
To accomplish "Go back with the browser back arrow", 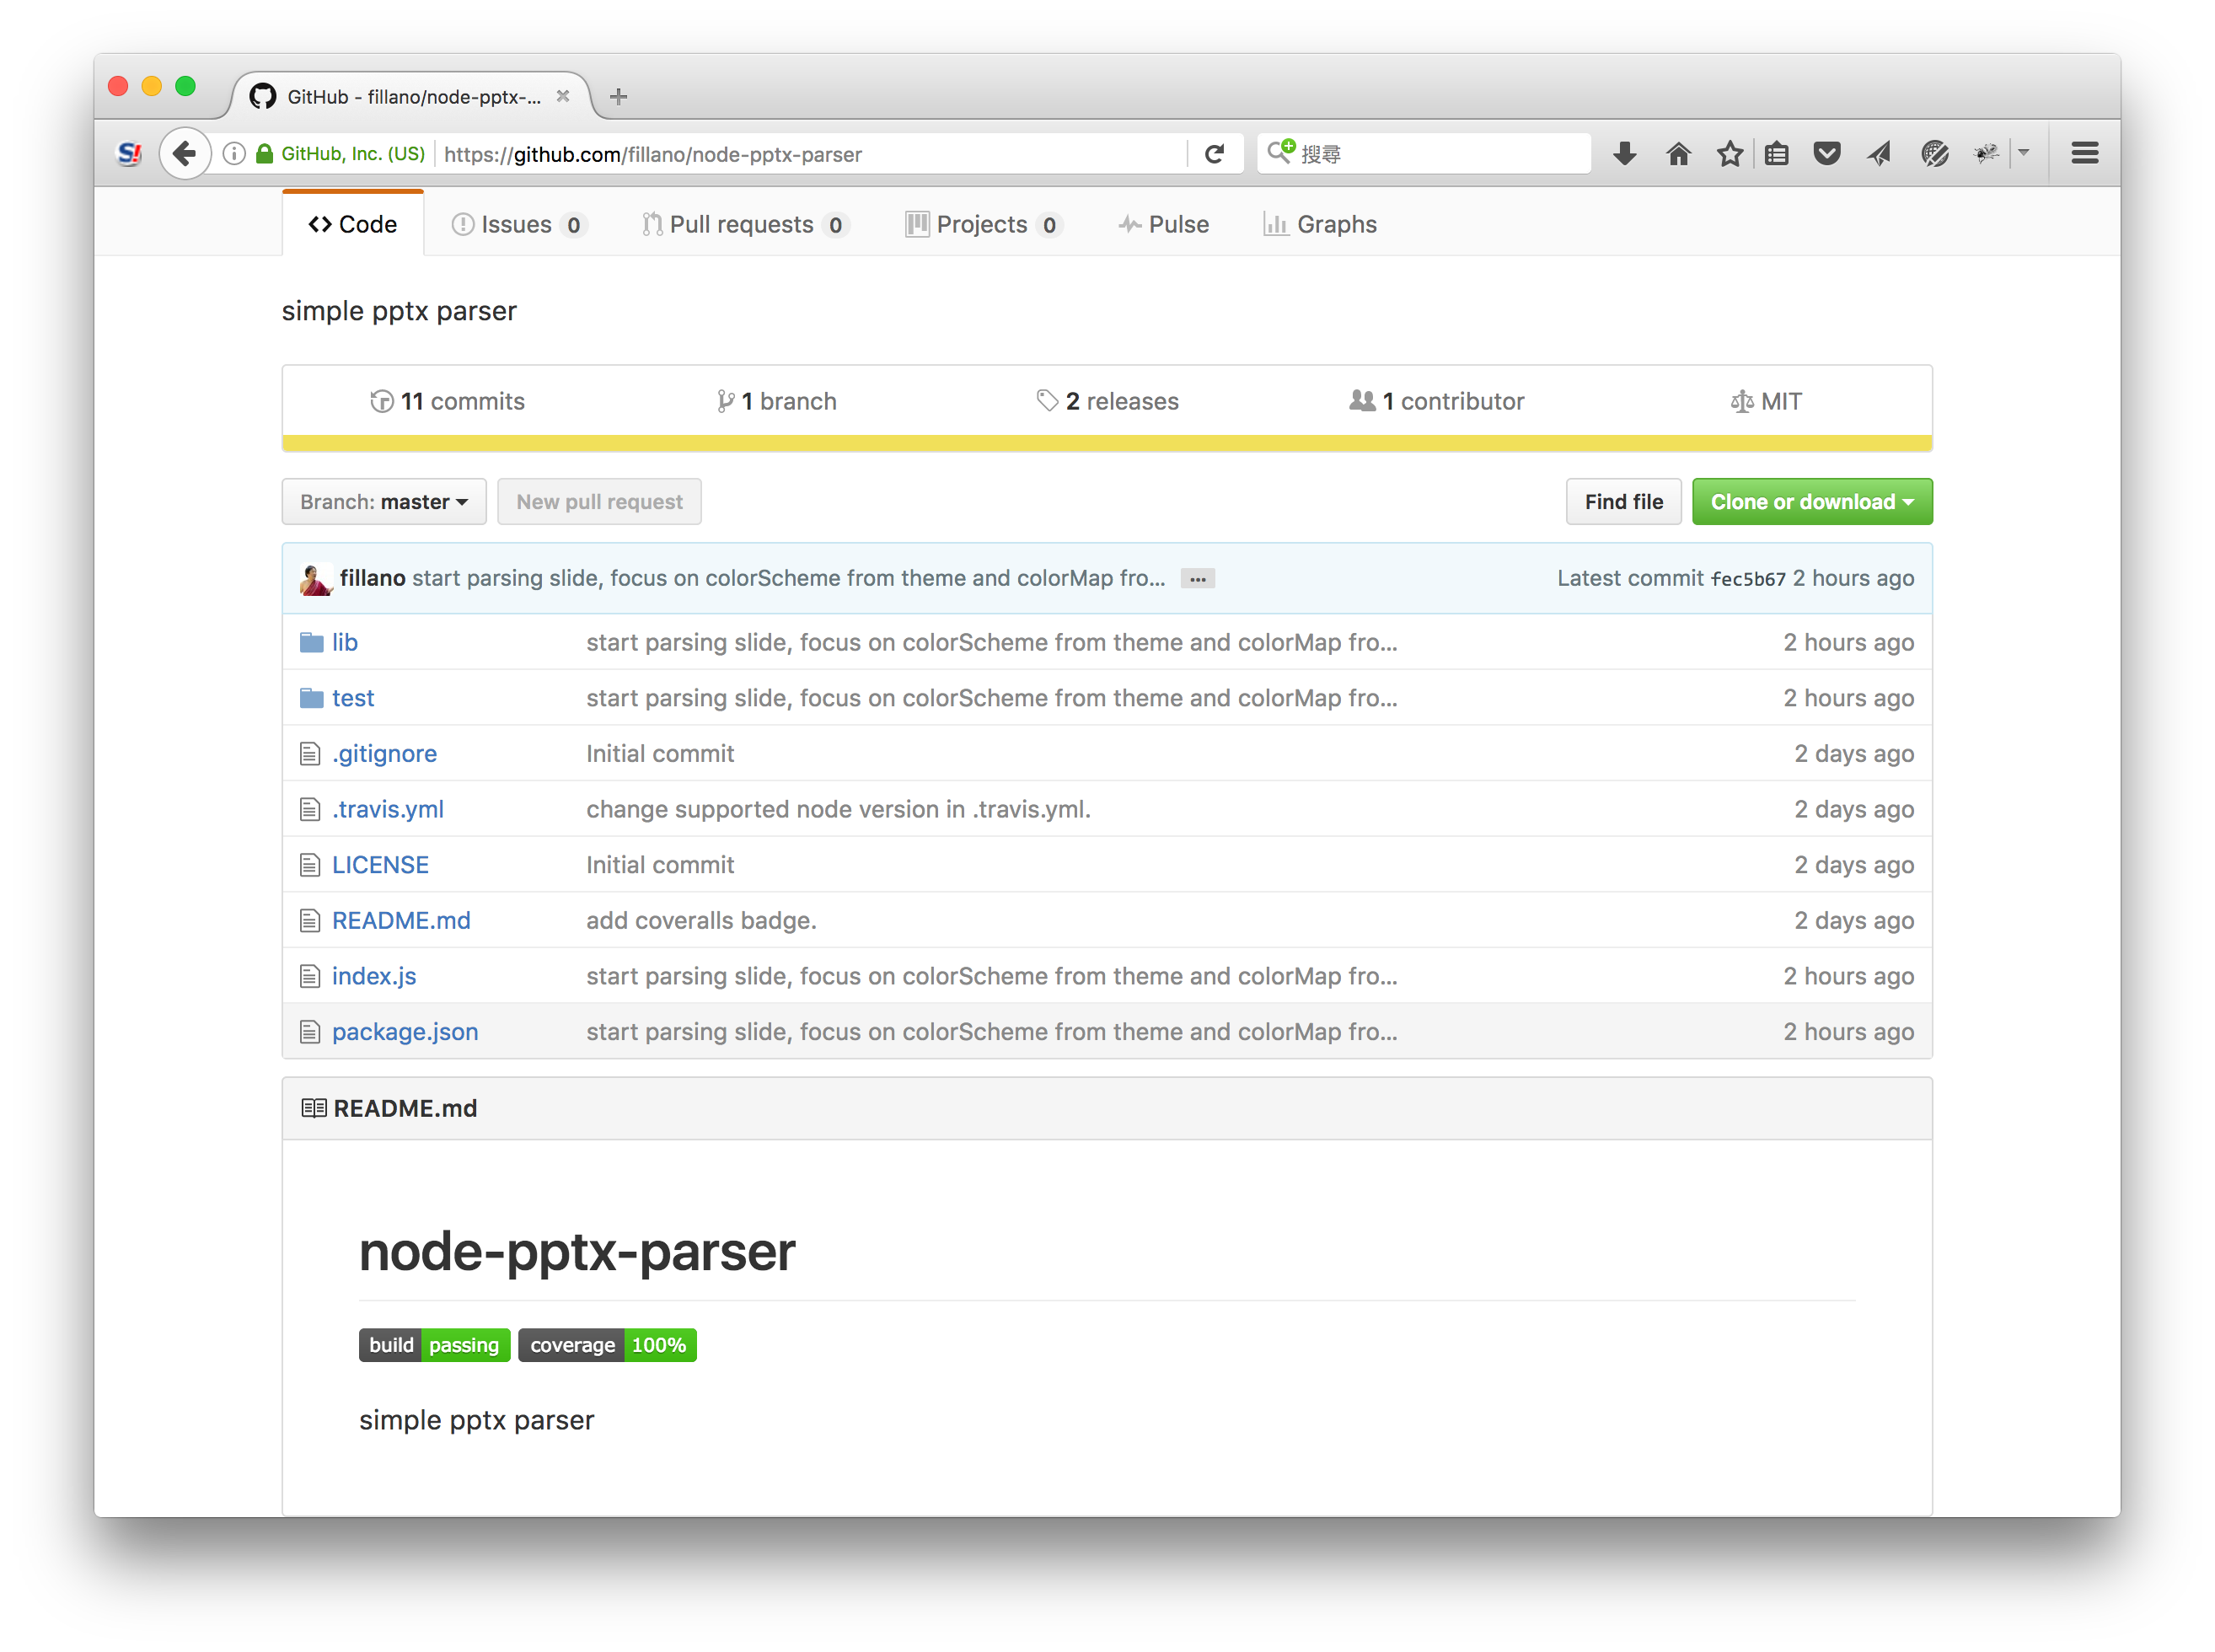I will [184, 153].
